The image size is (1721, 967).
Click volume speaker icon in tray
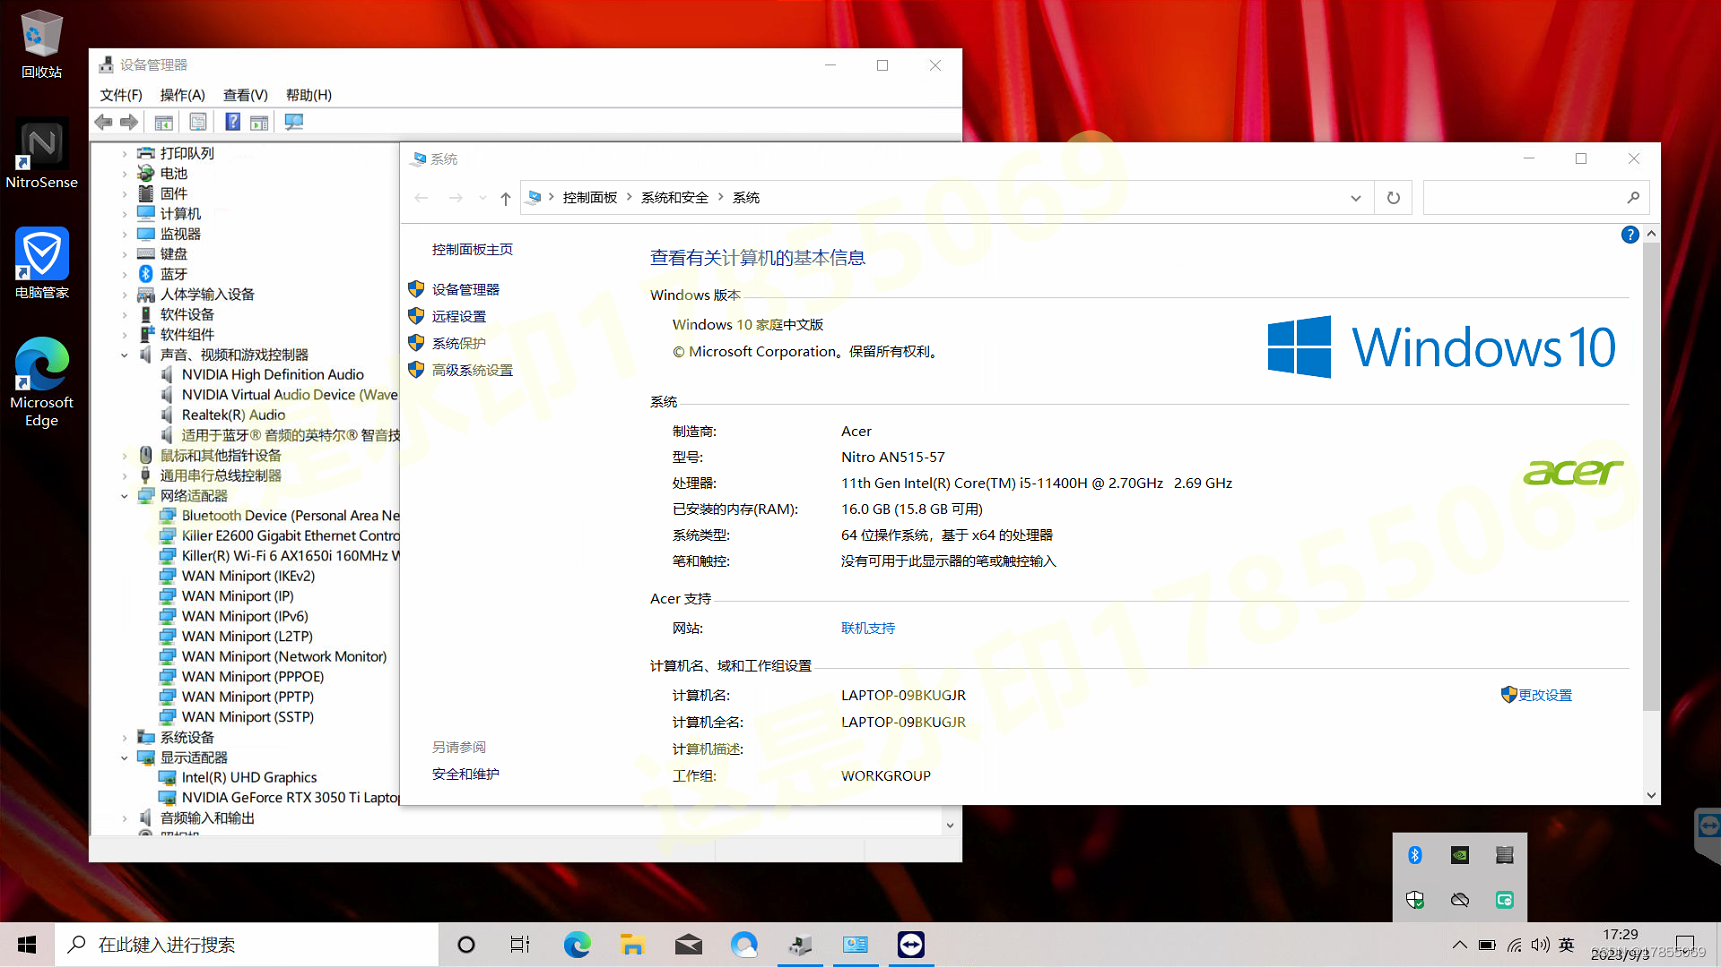[1540, 945]
